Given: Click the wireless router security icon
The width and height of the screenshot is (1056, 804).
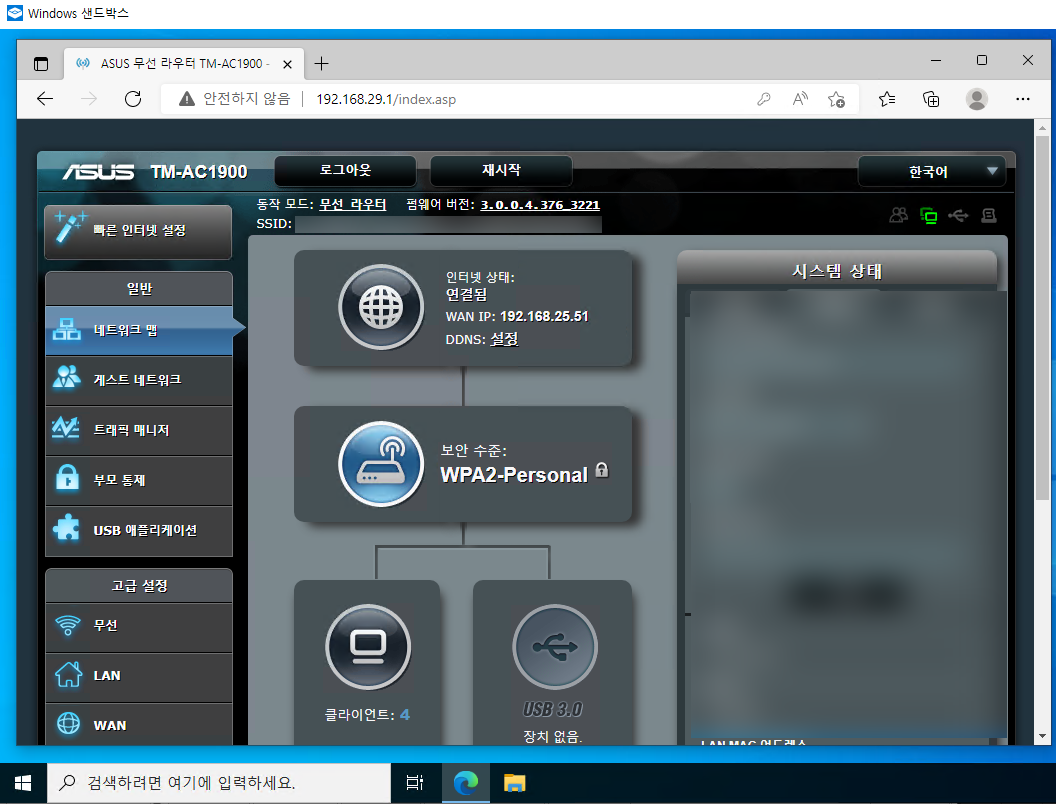Looking at the screenshot, I should click(381, 464).
